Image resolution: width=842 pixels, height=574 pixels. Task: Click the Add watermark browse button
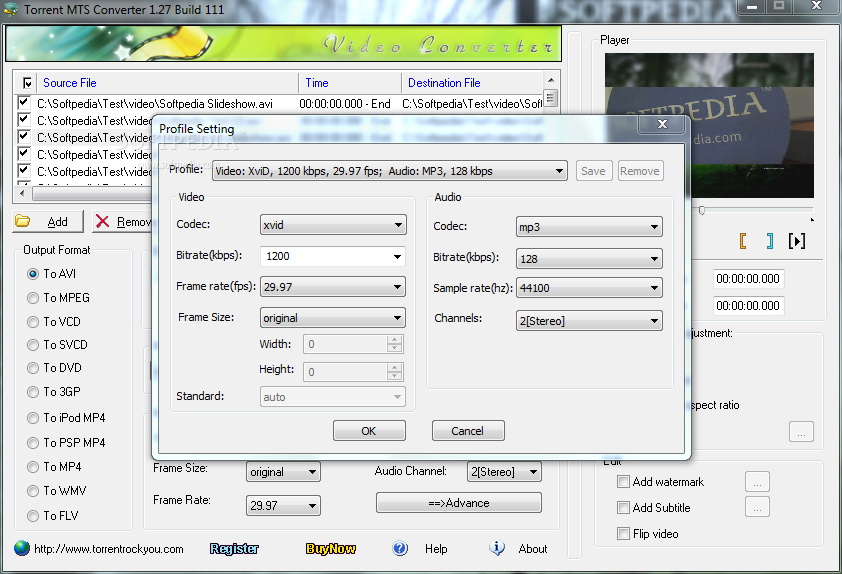757,482
